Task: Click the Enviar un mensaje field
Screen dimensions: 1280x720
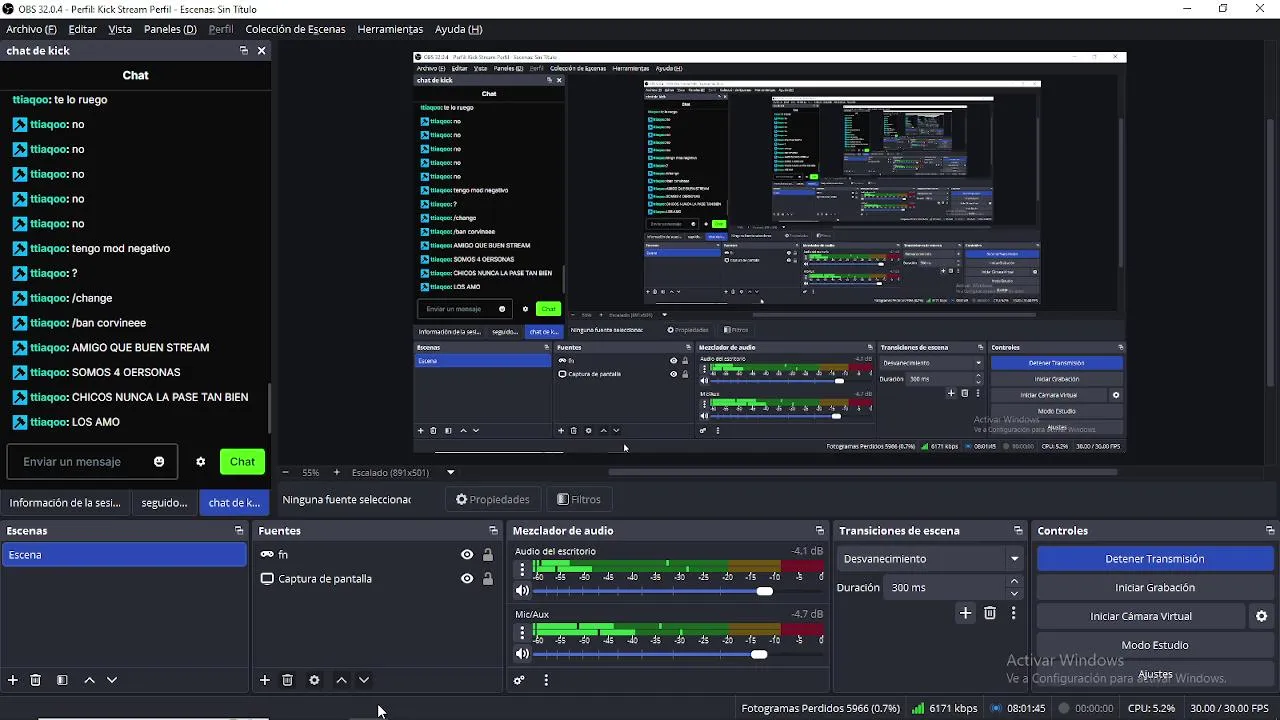Action: [92, 461]
